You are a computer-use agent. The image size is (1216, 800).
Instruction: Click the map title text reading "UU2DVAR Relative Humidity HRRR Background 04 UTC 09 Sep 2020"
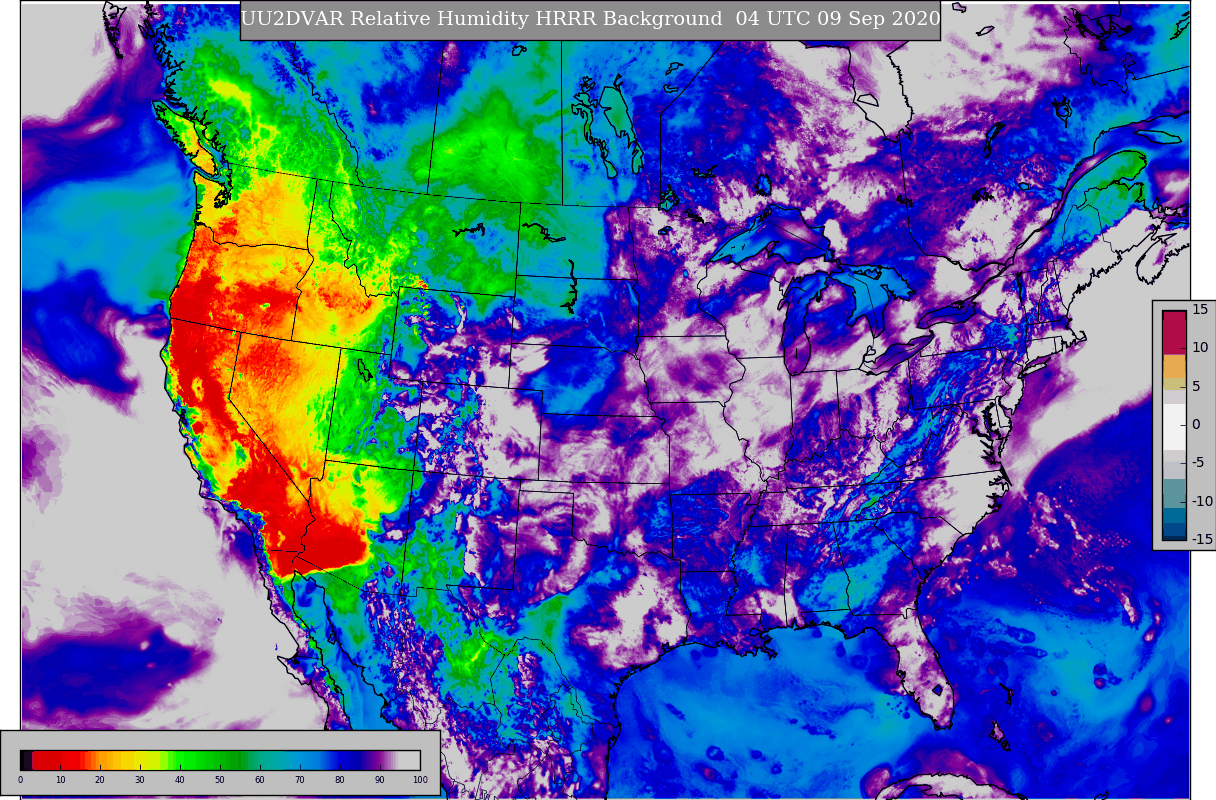tap(591, 19)
